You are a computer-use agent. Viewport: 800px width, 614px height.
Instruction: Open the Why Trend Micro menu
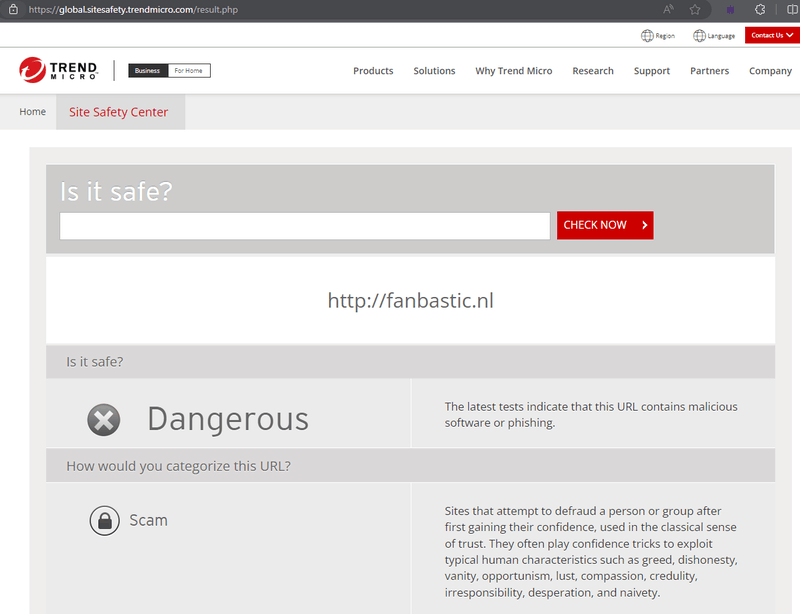coord(514,71)
